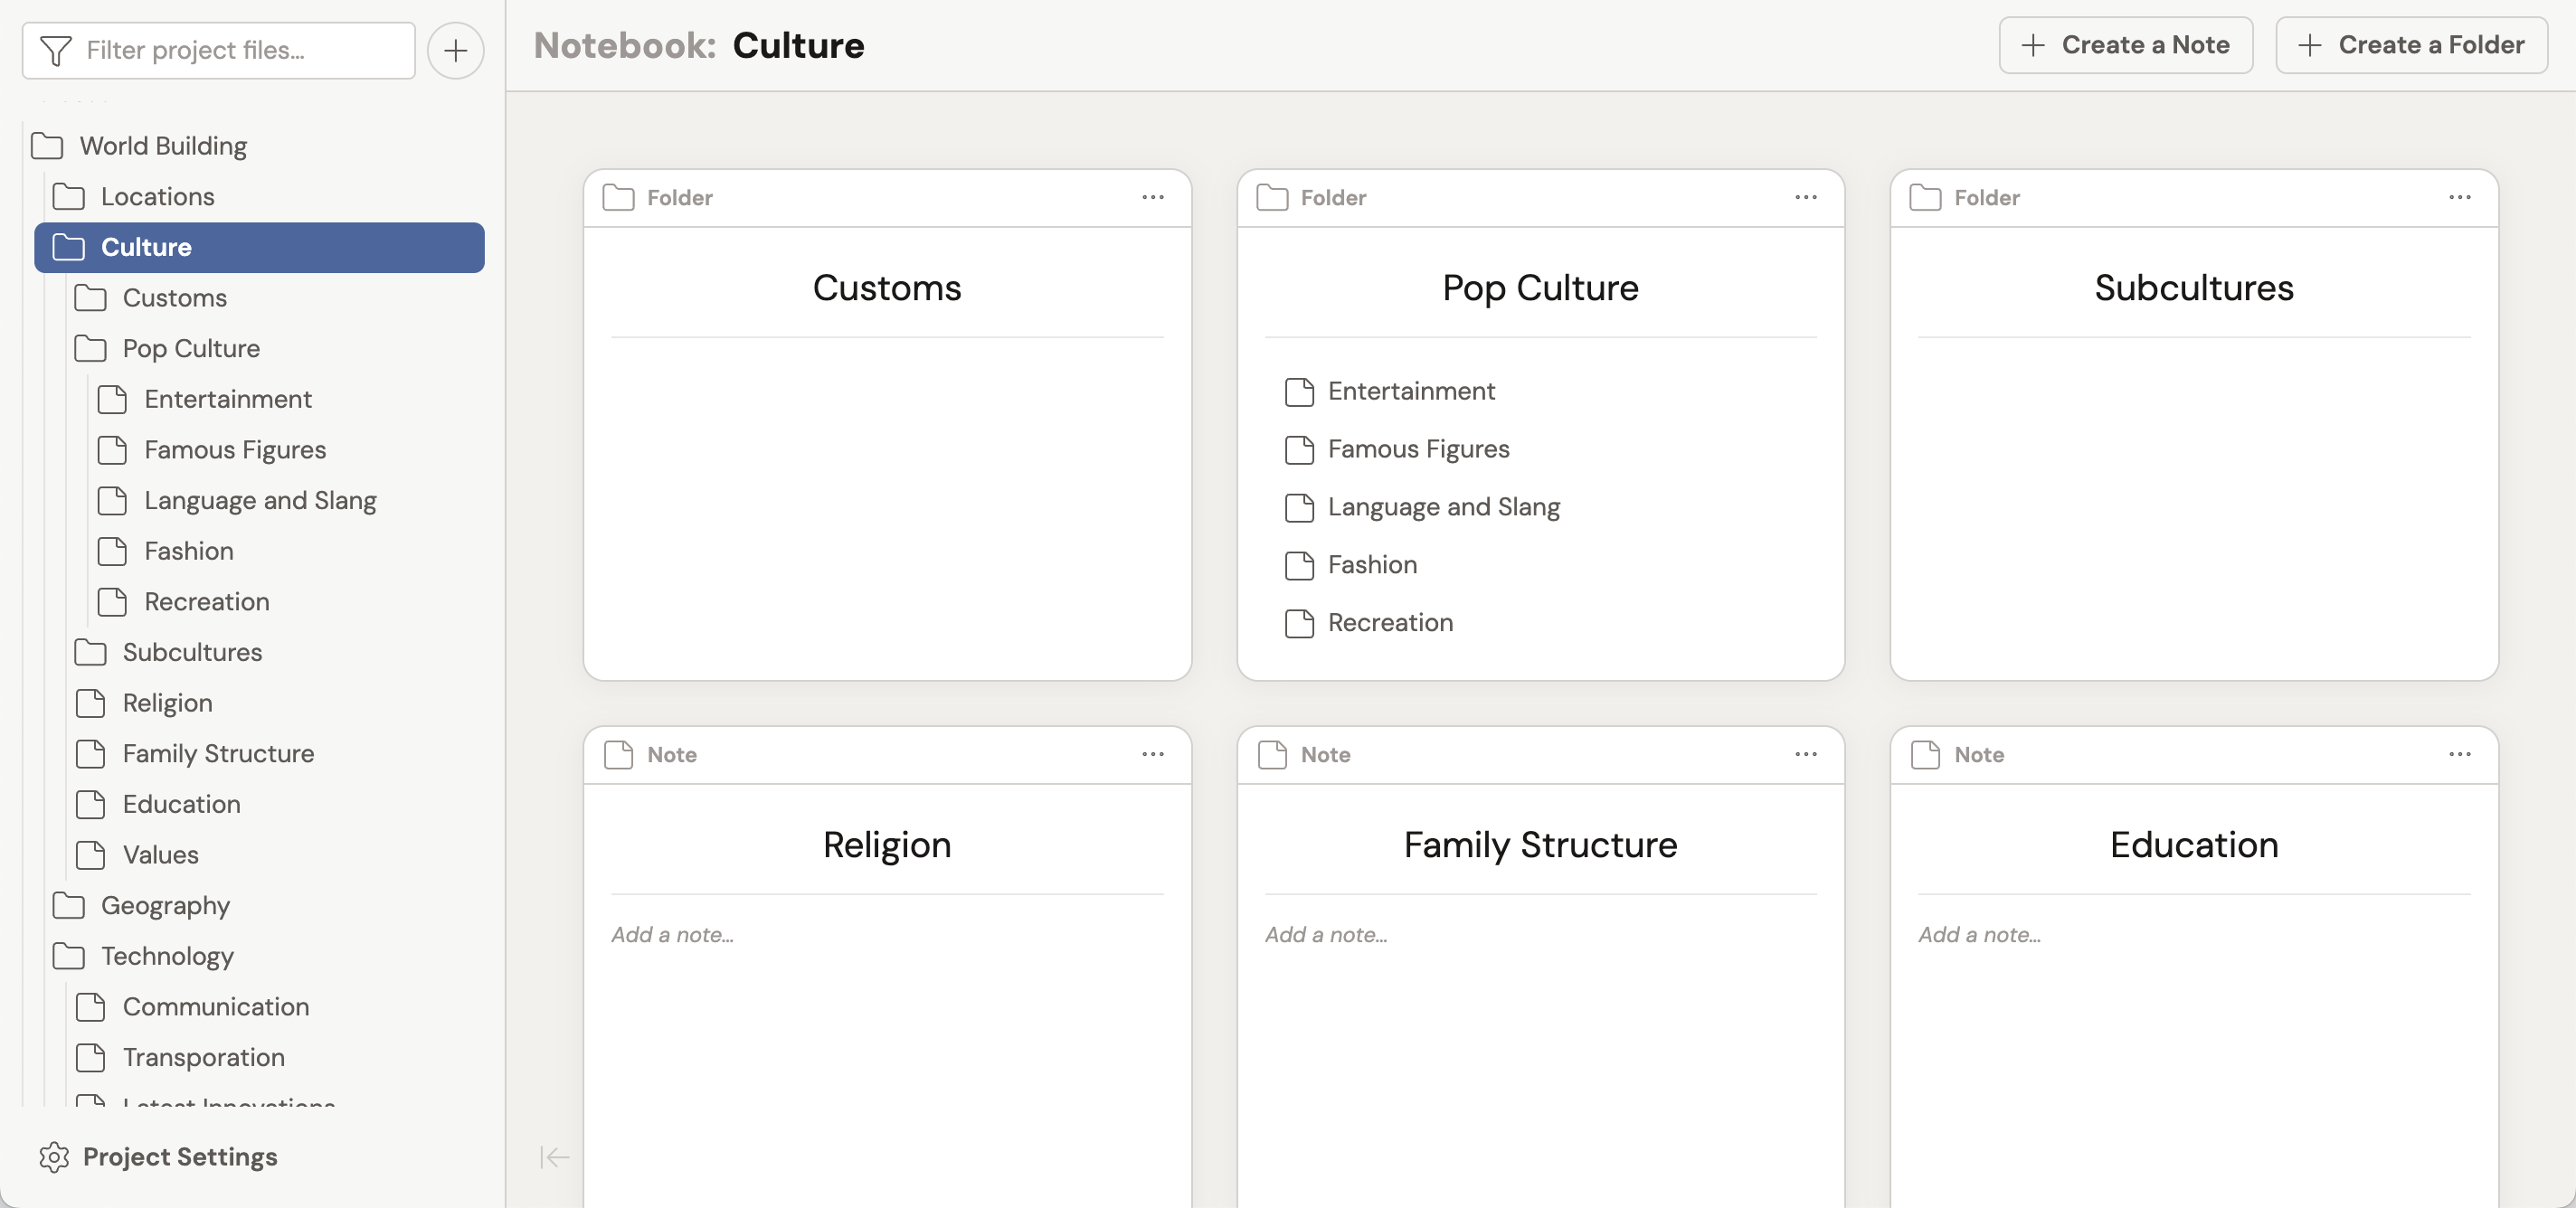Select Communication note in the sidebar
Viewport: 2576px width, 1208px height.
pyautogui.click(x=215, y=1006)
